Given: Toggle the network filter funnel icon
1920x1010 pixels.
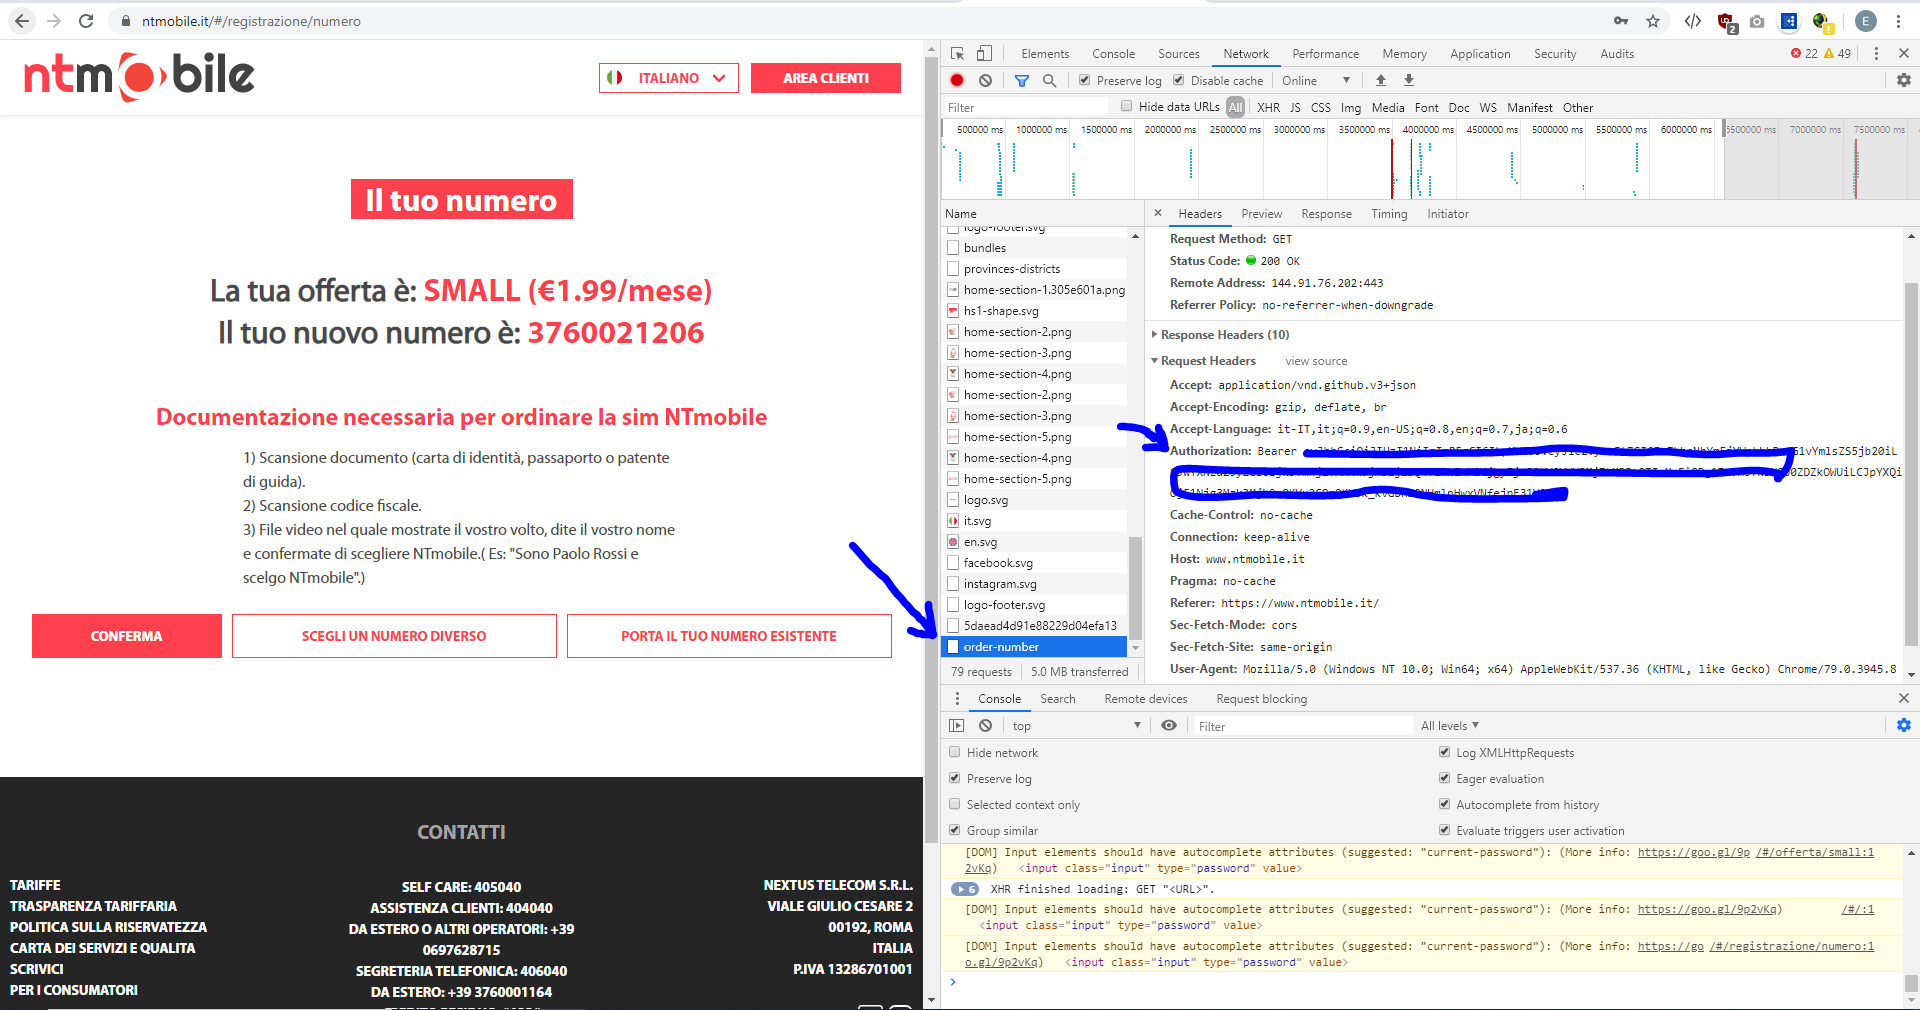Looking at the screenshot, I should (x=1021, y=80).
